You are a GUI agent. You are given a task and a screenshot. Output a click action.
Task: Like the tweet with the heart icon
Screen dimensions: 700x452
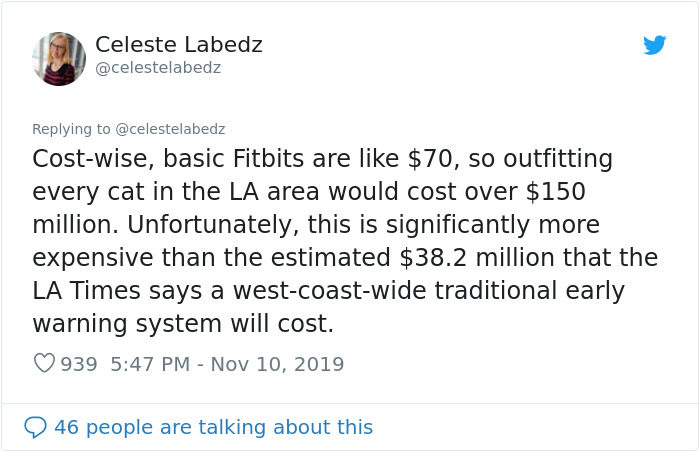pyautogui.click(x=44, y=363)
